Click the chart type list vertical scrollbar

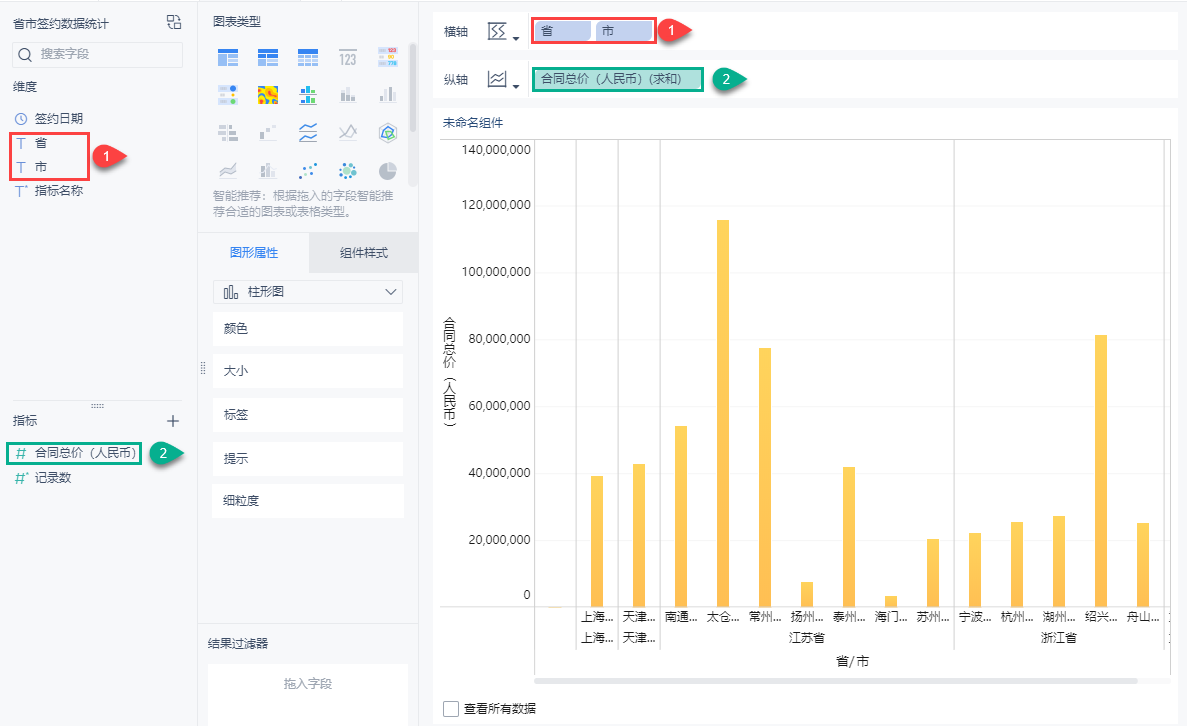tap(413, 88)
